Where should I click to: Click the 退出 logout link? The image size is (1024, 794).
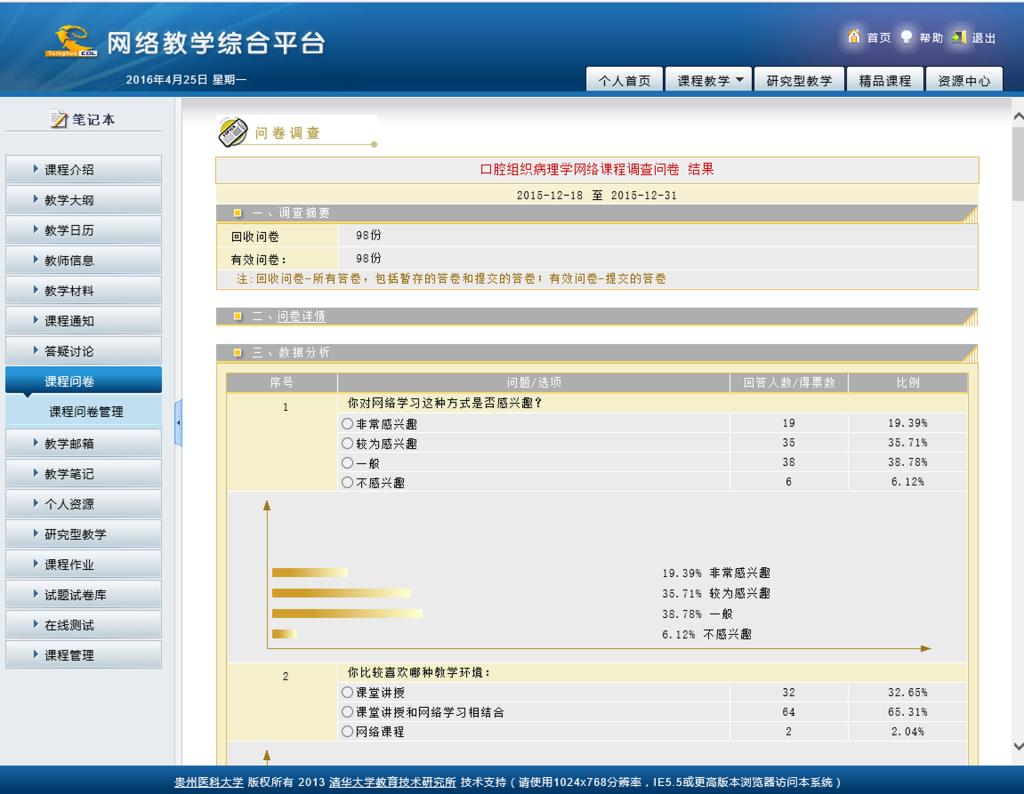(x=984, y=38)
